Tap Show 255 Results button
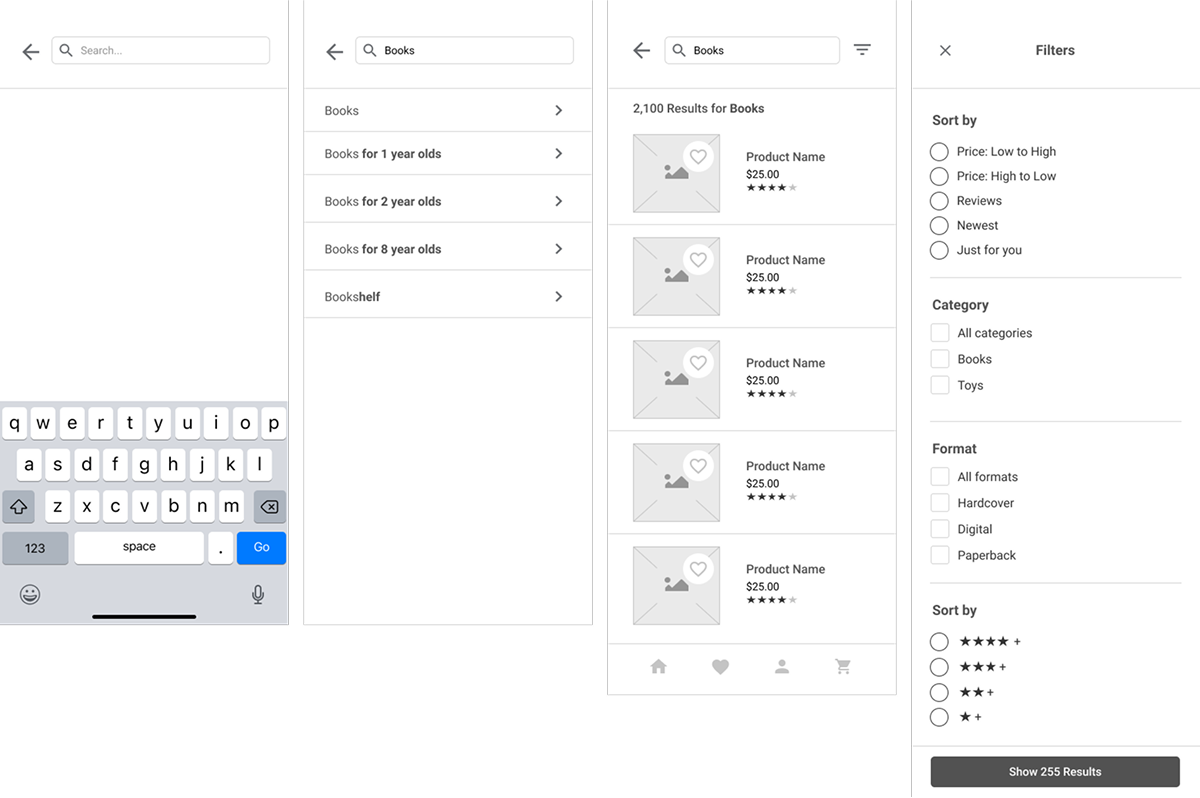The image size is (1200, 798). [x=1055, y=772]
